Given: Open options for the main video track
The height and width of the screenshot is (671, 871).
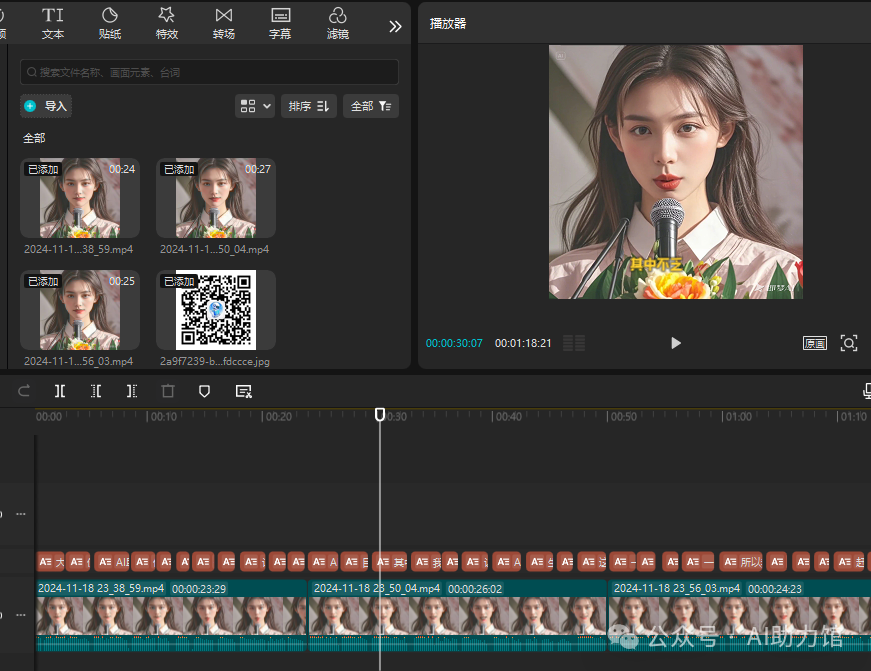Looking at the screenshot, I should [x=21, y=615].
